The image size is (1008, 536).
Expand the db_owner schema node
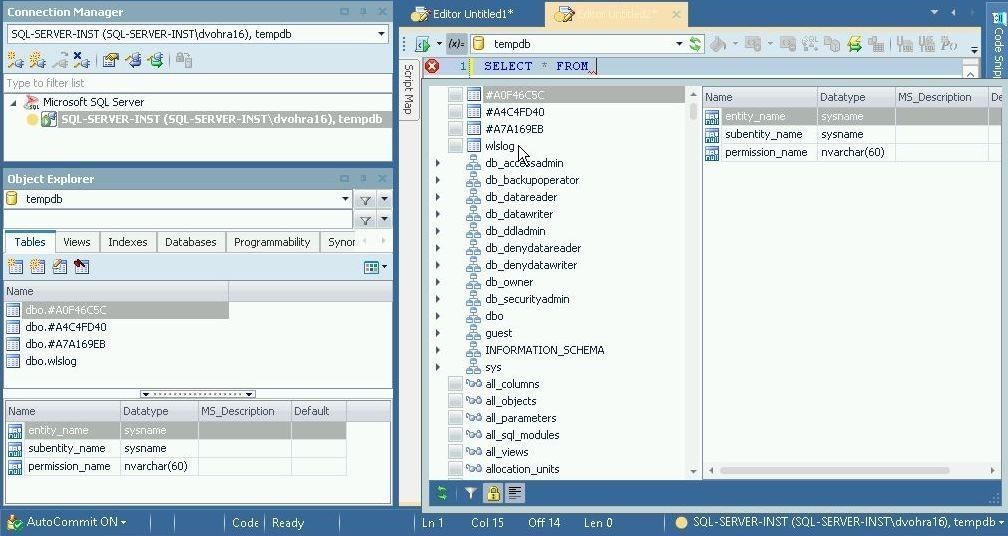pos(438,282)
